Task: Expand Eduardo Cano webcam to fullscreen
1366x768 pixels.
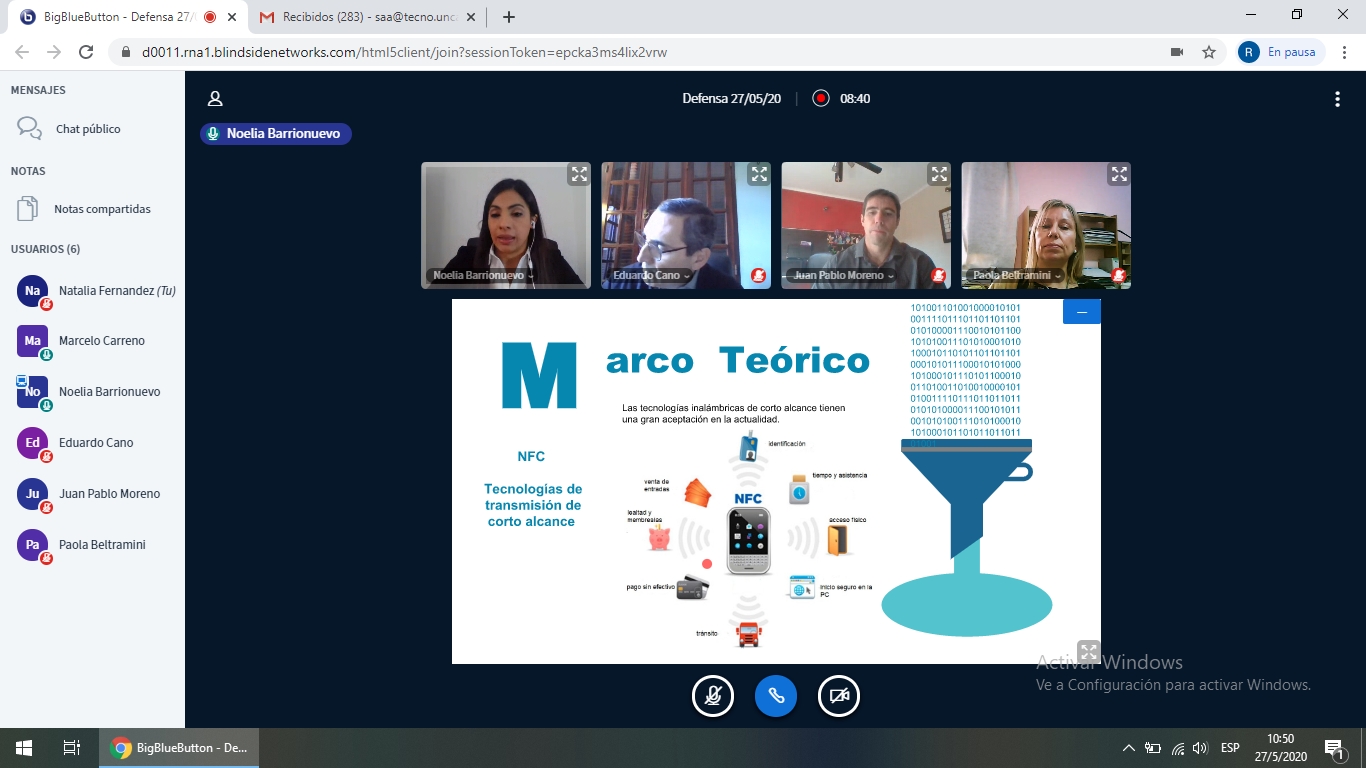Action: (x=759, y=174)
